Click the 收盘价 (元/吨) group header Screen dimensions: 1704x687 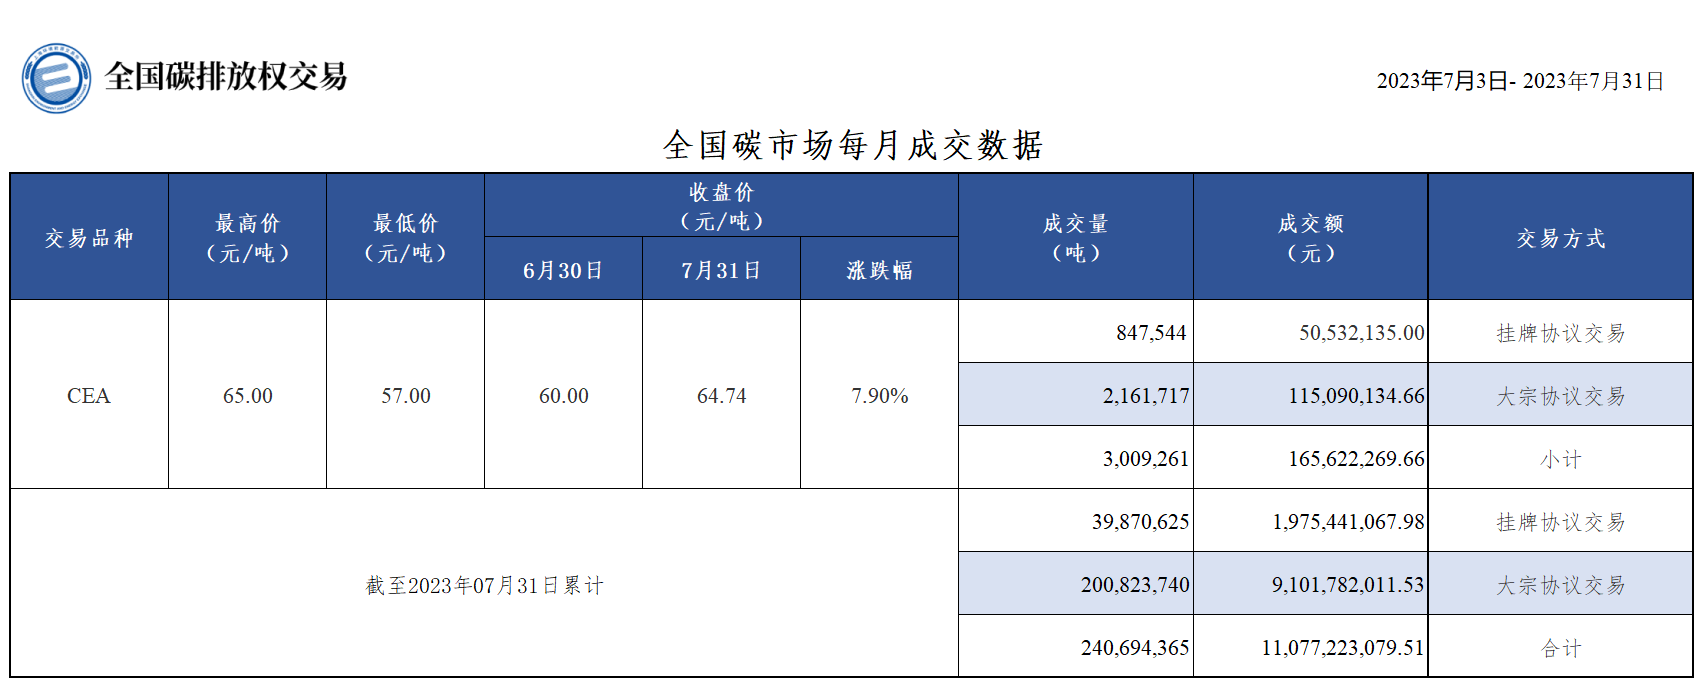pos(721,206)
